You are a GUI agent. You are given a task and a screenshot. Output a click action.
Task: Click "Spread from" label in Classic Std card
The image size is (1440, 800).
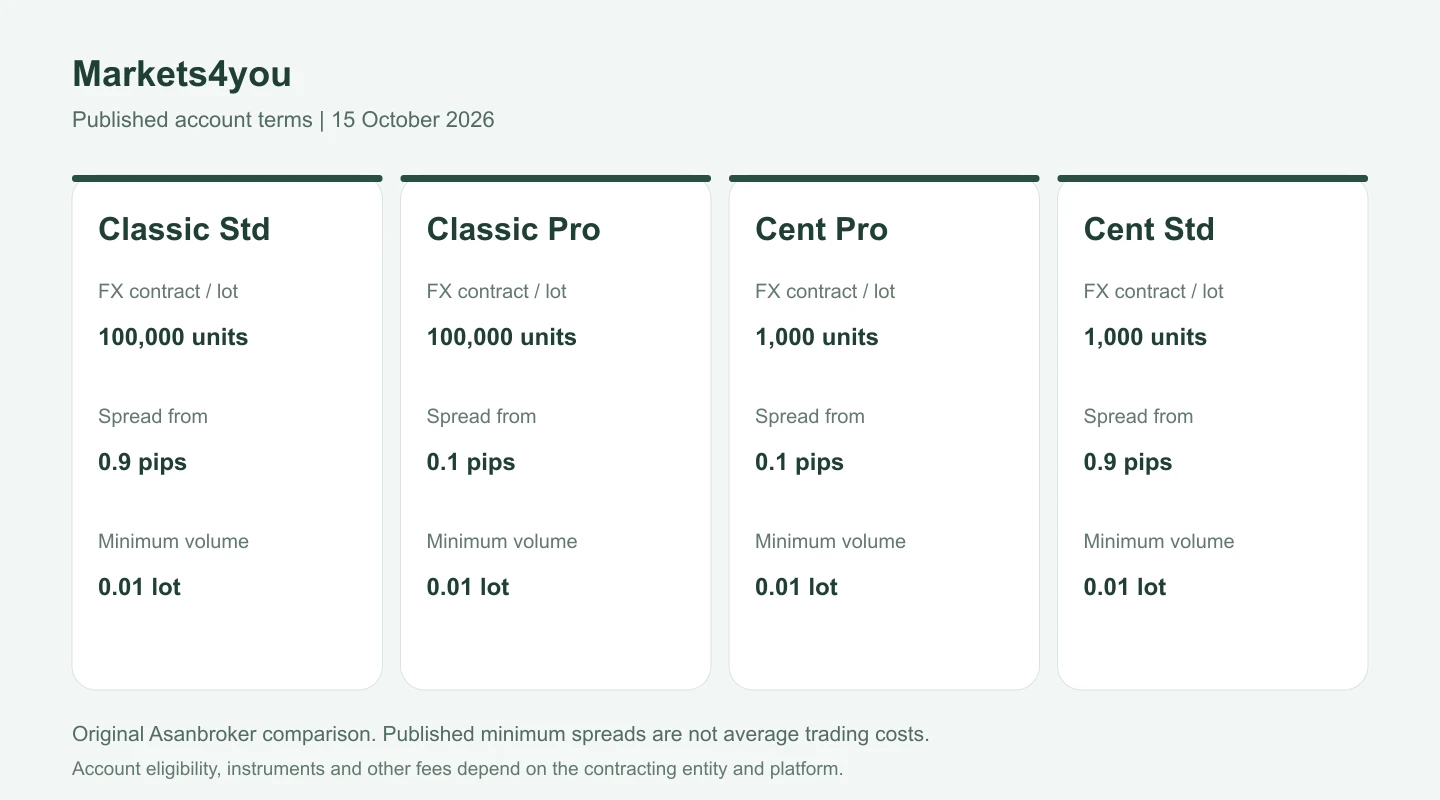[x=153, y=417]
